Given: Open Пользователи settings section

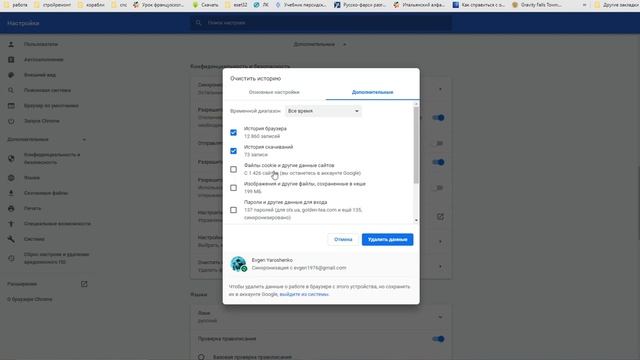Looking at the screenshot, I should pos(41,44).
